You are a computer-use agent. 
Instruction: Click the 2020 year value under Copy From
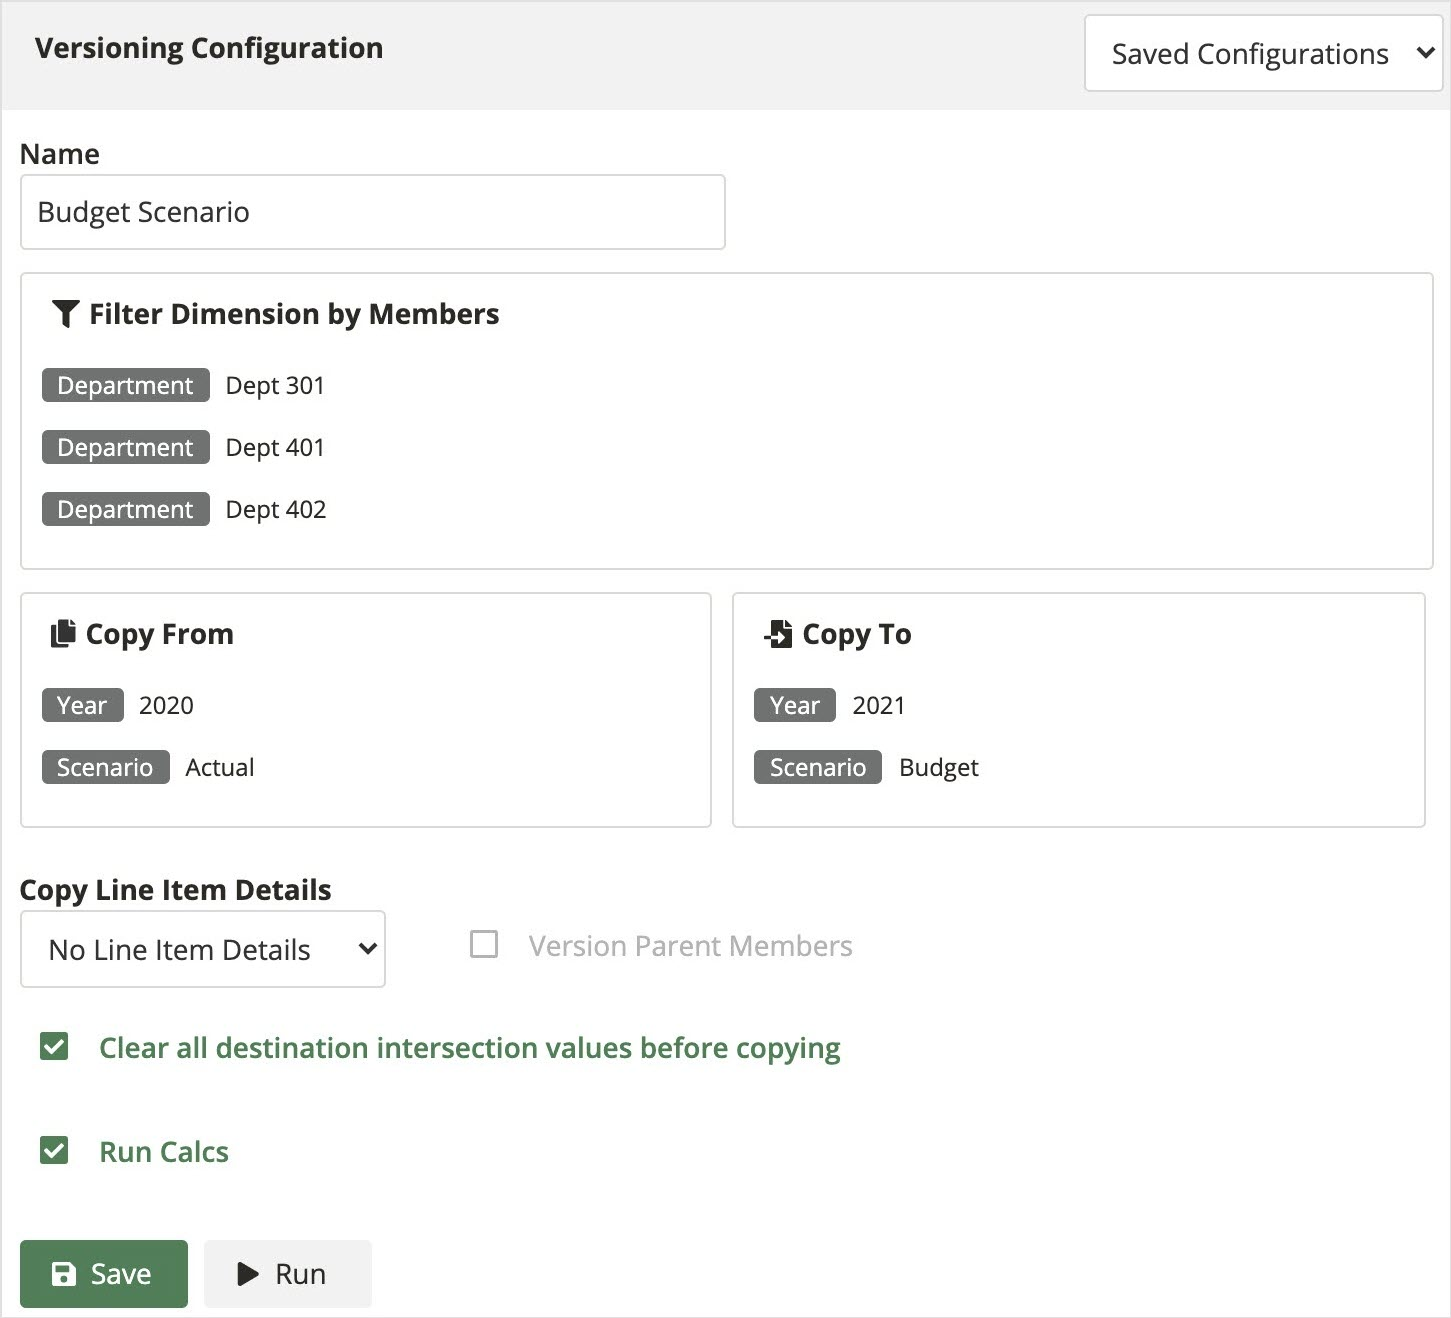(165, 705)
